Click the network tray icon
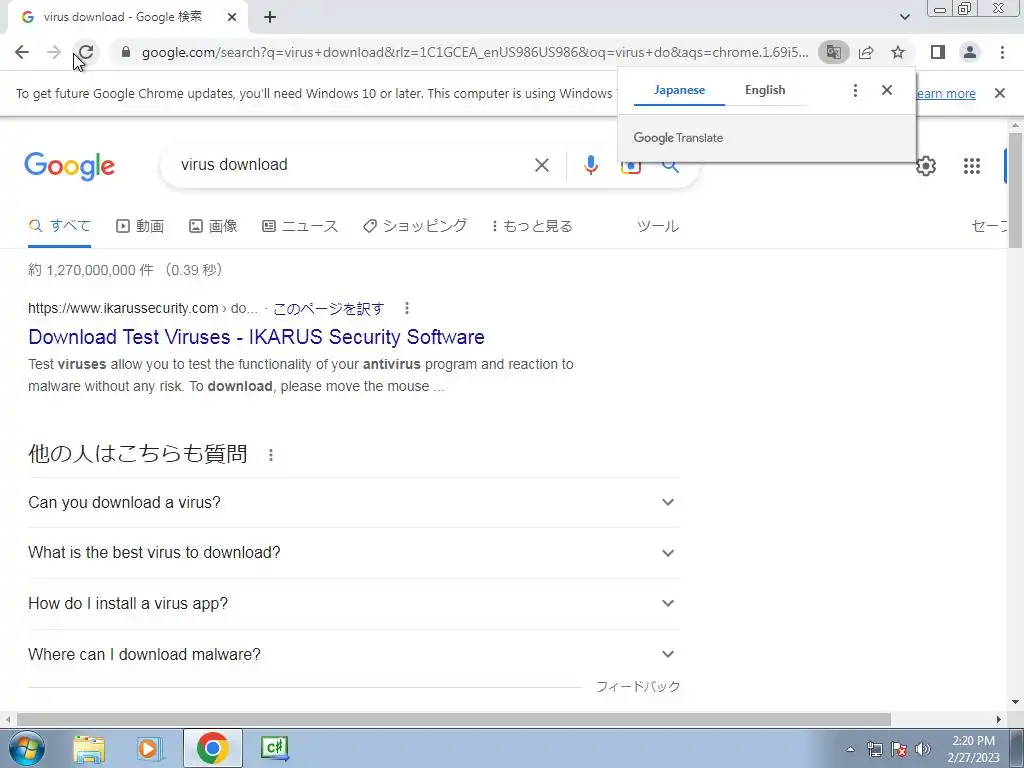Screen dimensions: 1024x768 point(874,749)
